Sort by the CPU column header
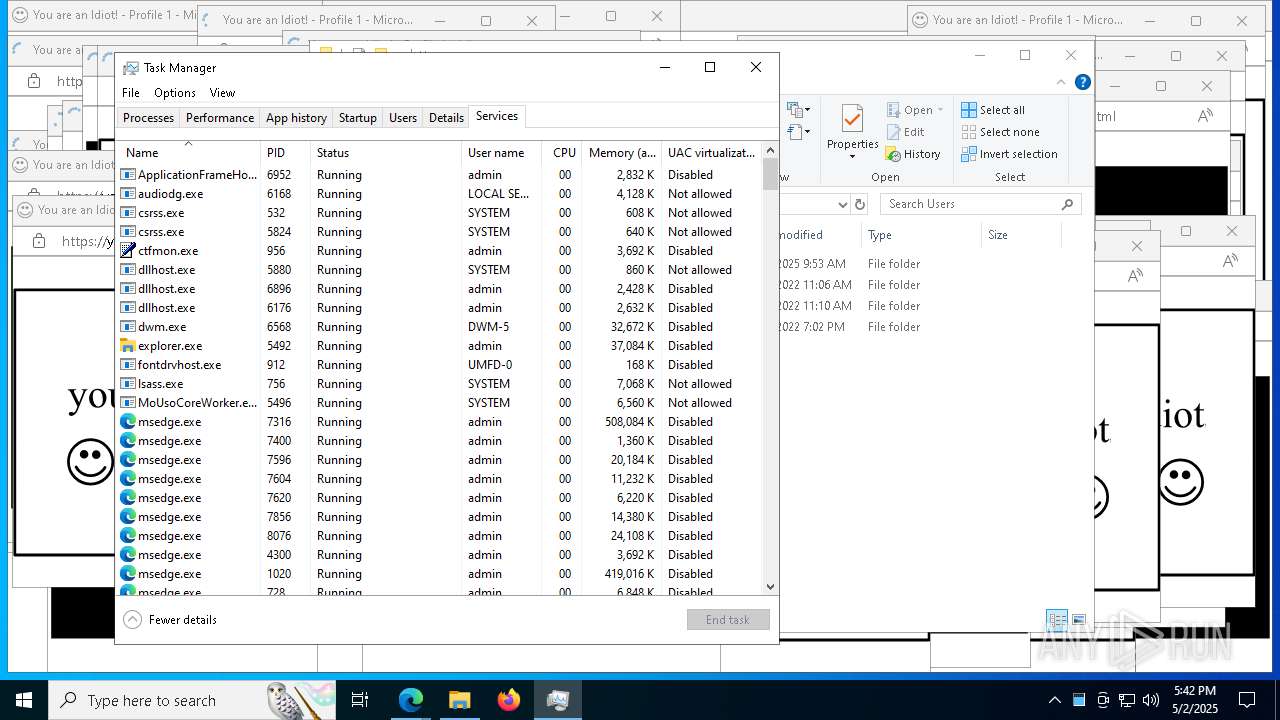The width and height of the screenshot is (1280, 720). click(x=563, y=153)
